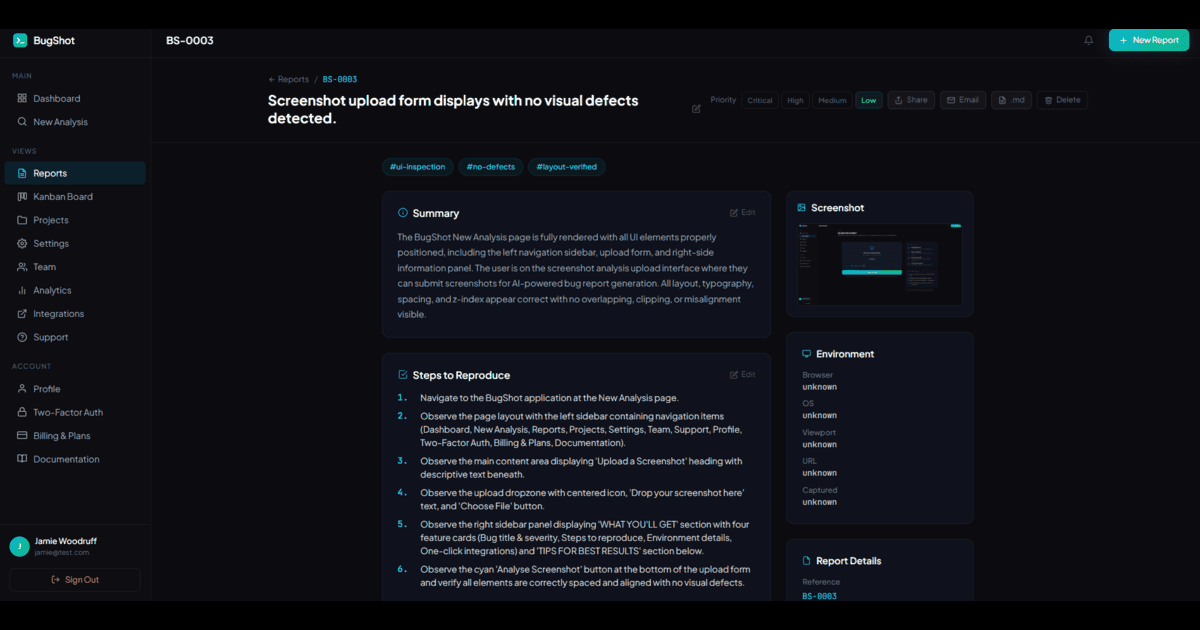
Task: Share the report
Action: coord(910,100)
